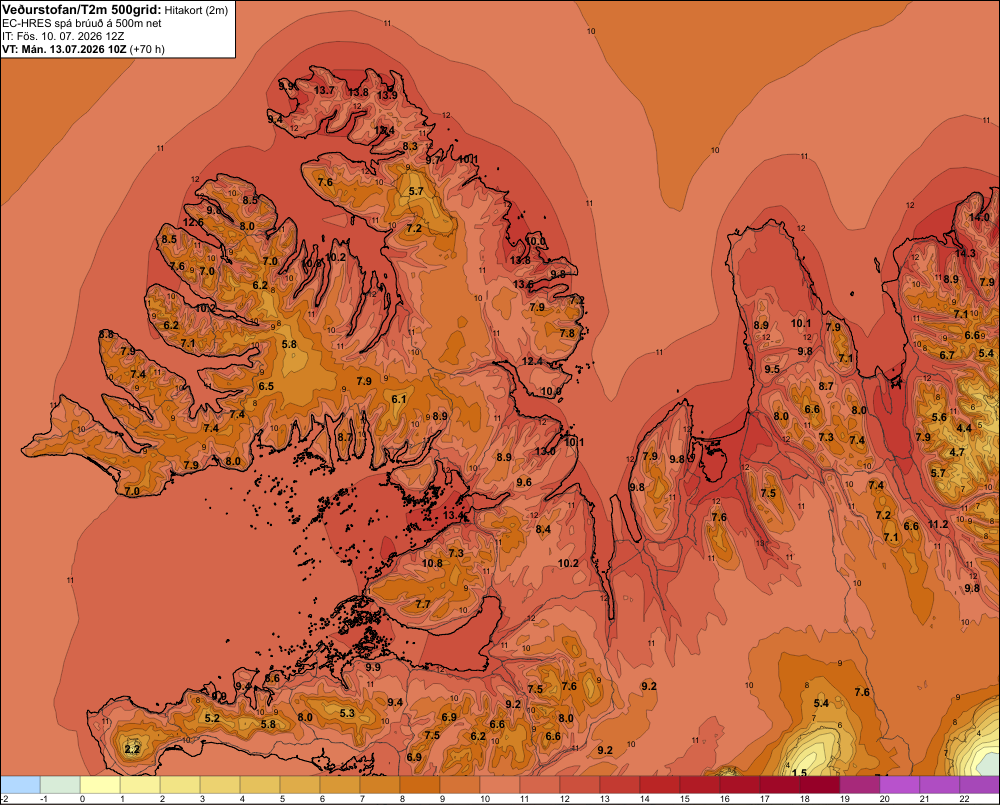Screen dimensions: 1000x805
Task: Select the bright violet legend swatch for 20 to 21
Action: click(x=899, y=785)
